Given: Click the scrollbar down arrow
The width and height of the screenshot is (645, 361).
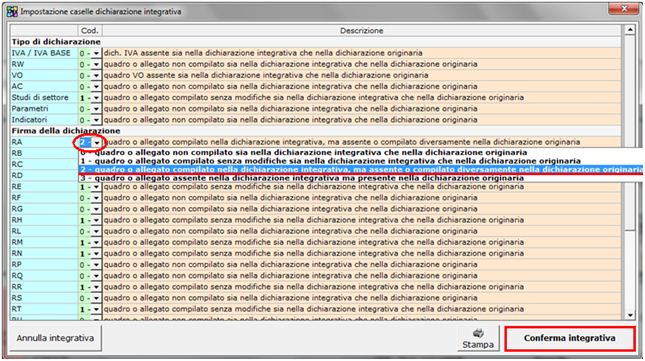Looking at the screenshot, I should pos(630,315).
